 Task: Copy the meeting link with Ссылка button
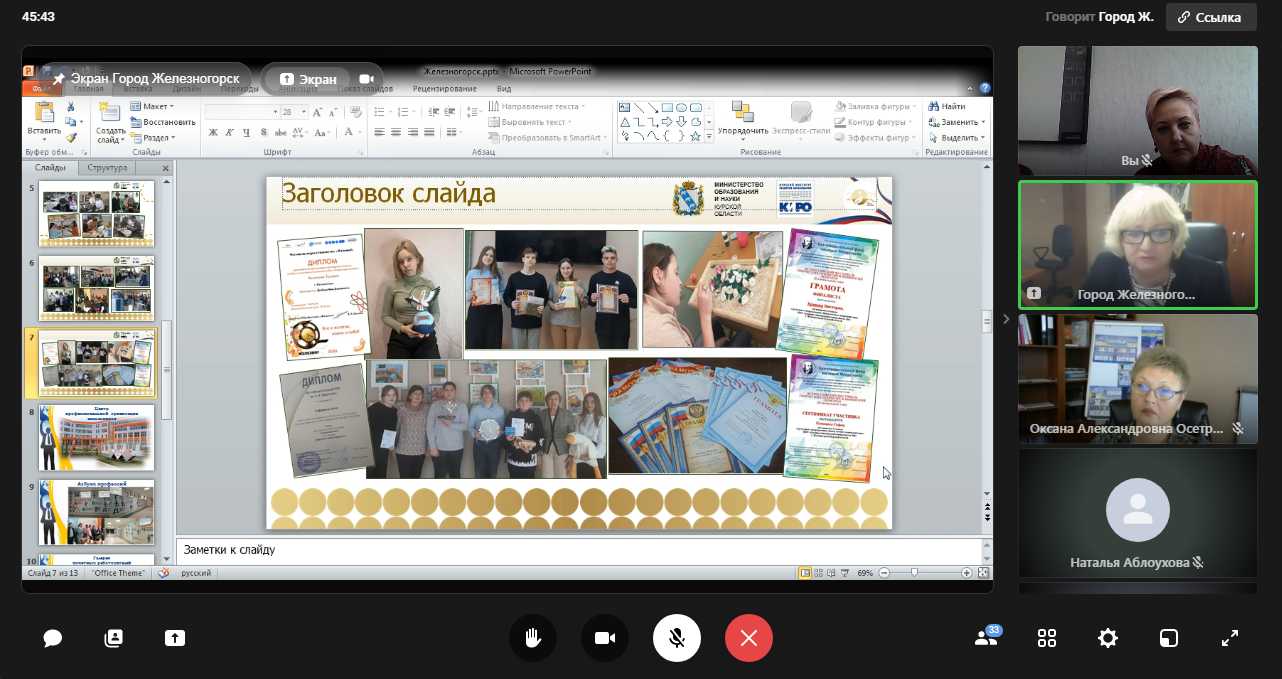click(x=1210, y=17)
